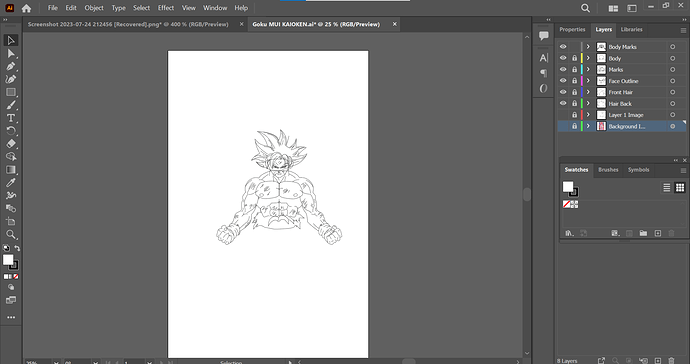Select the Pen tool

point(11,66)
